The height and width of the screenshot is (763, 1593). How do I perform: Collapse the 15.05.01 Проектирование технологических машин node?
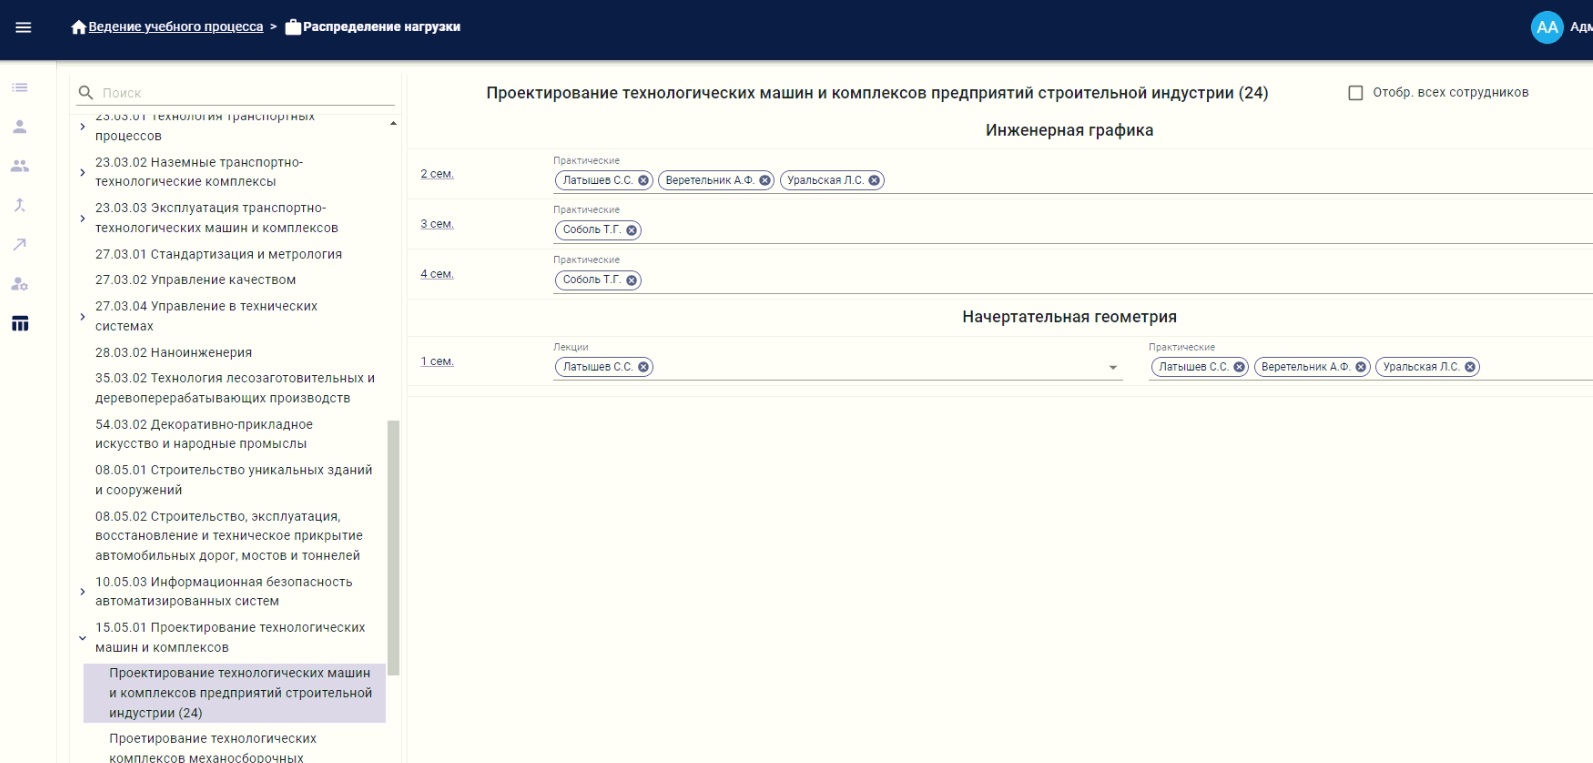[82, 638]
